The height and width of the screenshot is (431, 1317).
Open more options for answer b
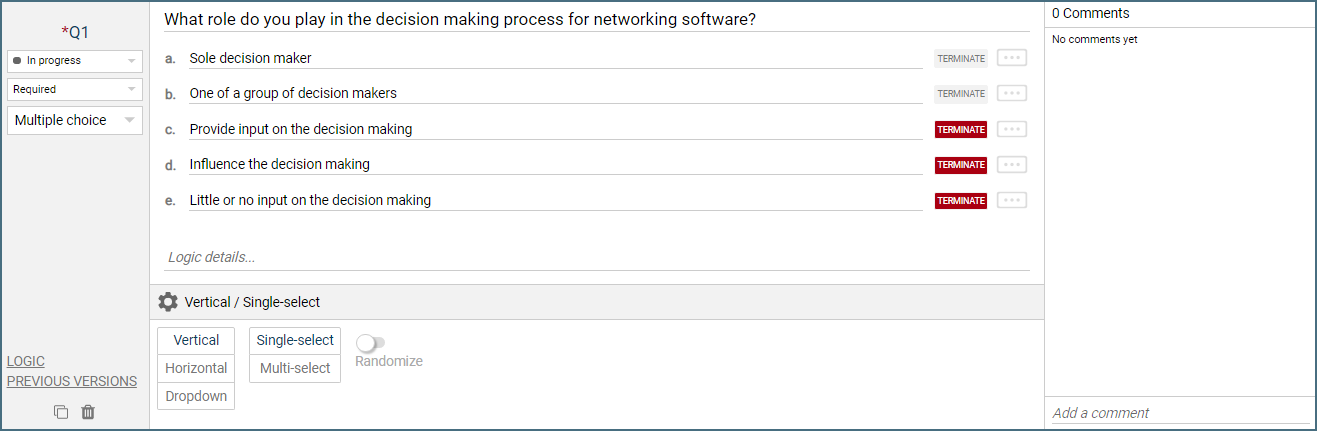point(1012,93)
